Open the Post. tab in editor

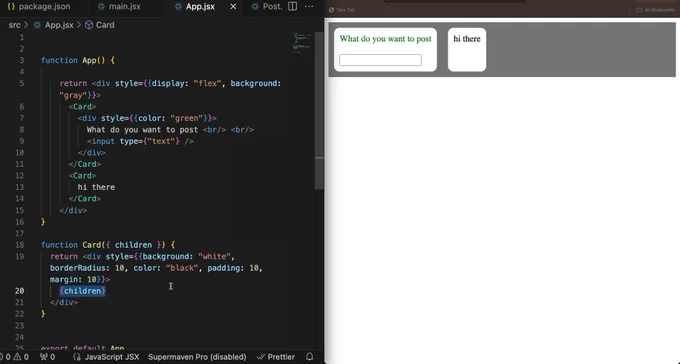pyautogui.click(x=268, y=7)
